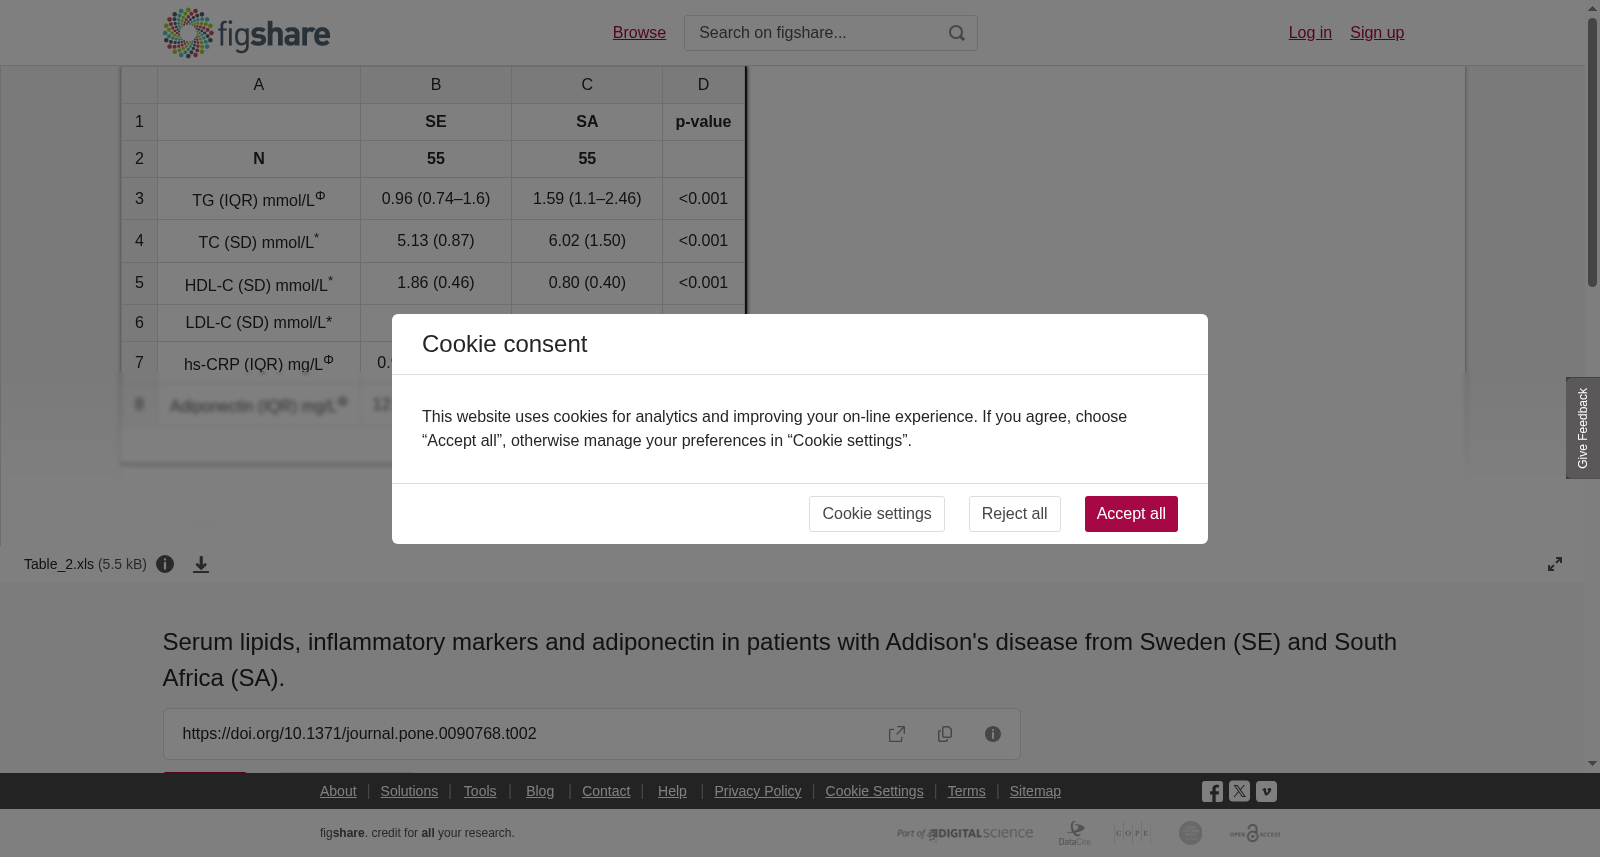Open Cookie settings in the dialog
The width and height of the screenshot is (1600, 857).
[877, 514]
